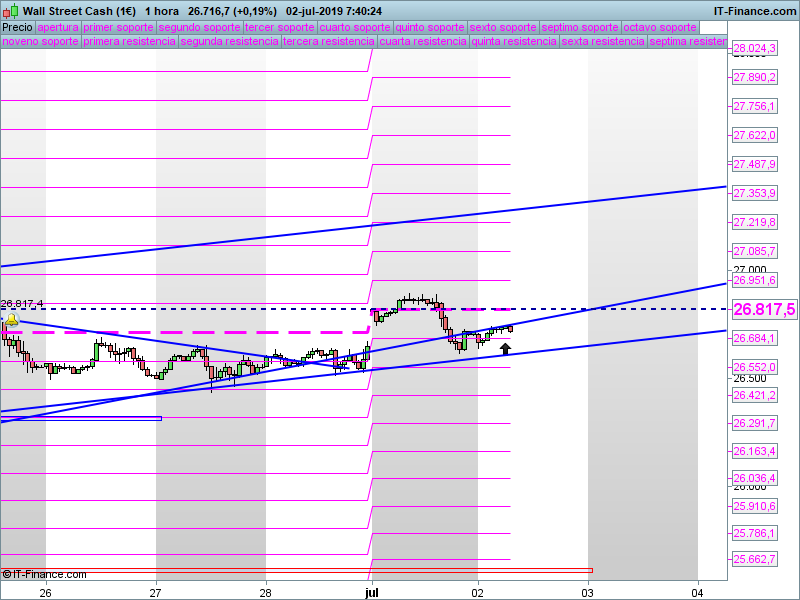This screenshot has width=800, height=600.
Task: Click the 26.951,6 price label
Action: click(x=755, y=280)
